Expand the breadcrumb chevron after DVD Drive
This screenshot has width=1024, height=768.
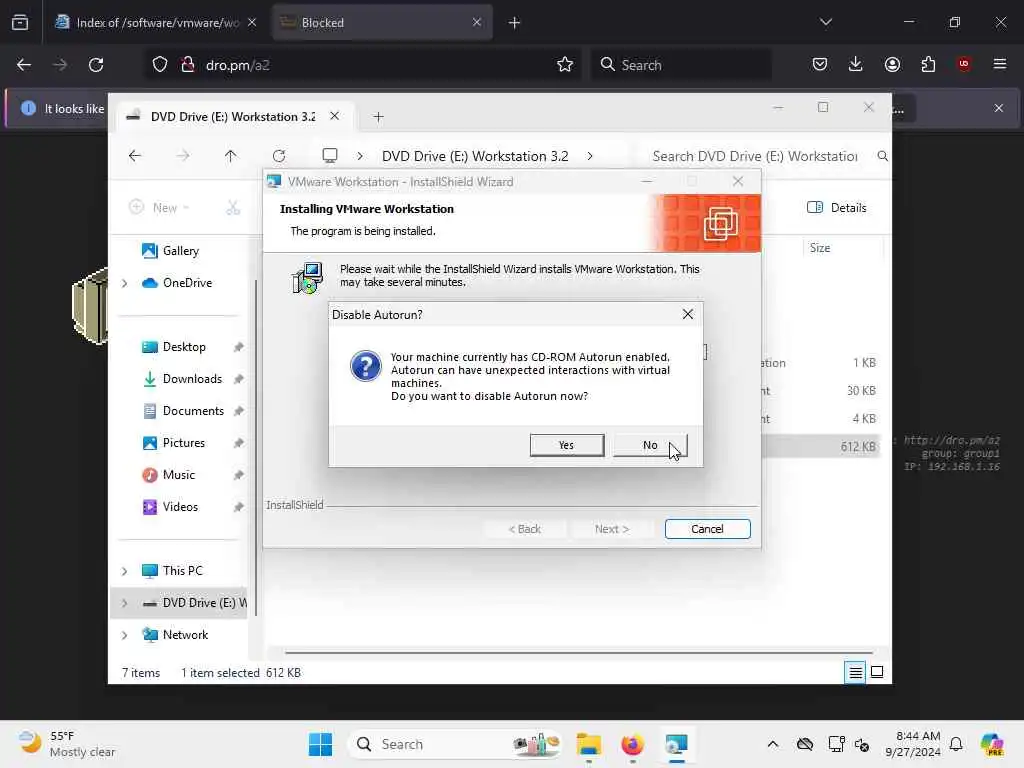tap(590, 156)
